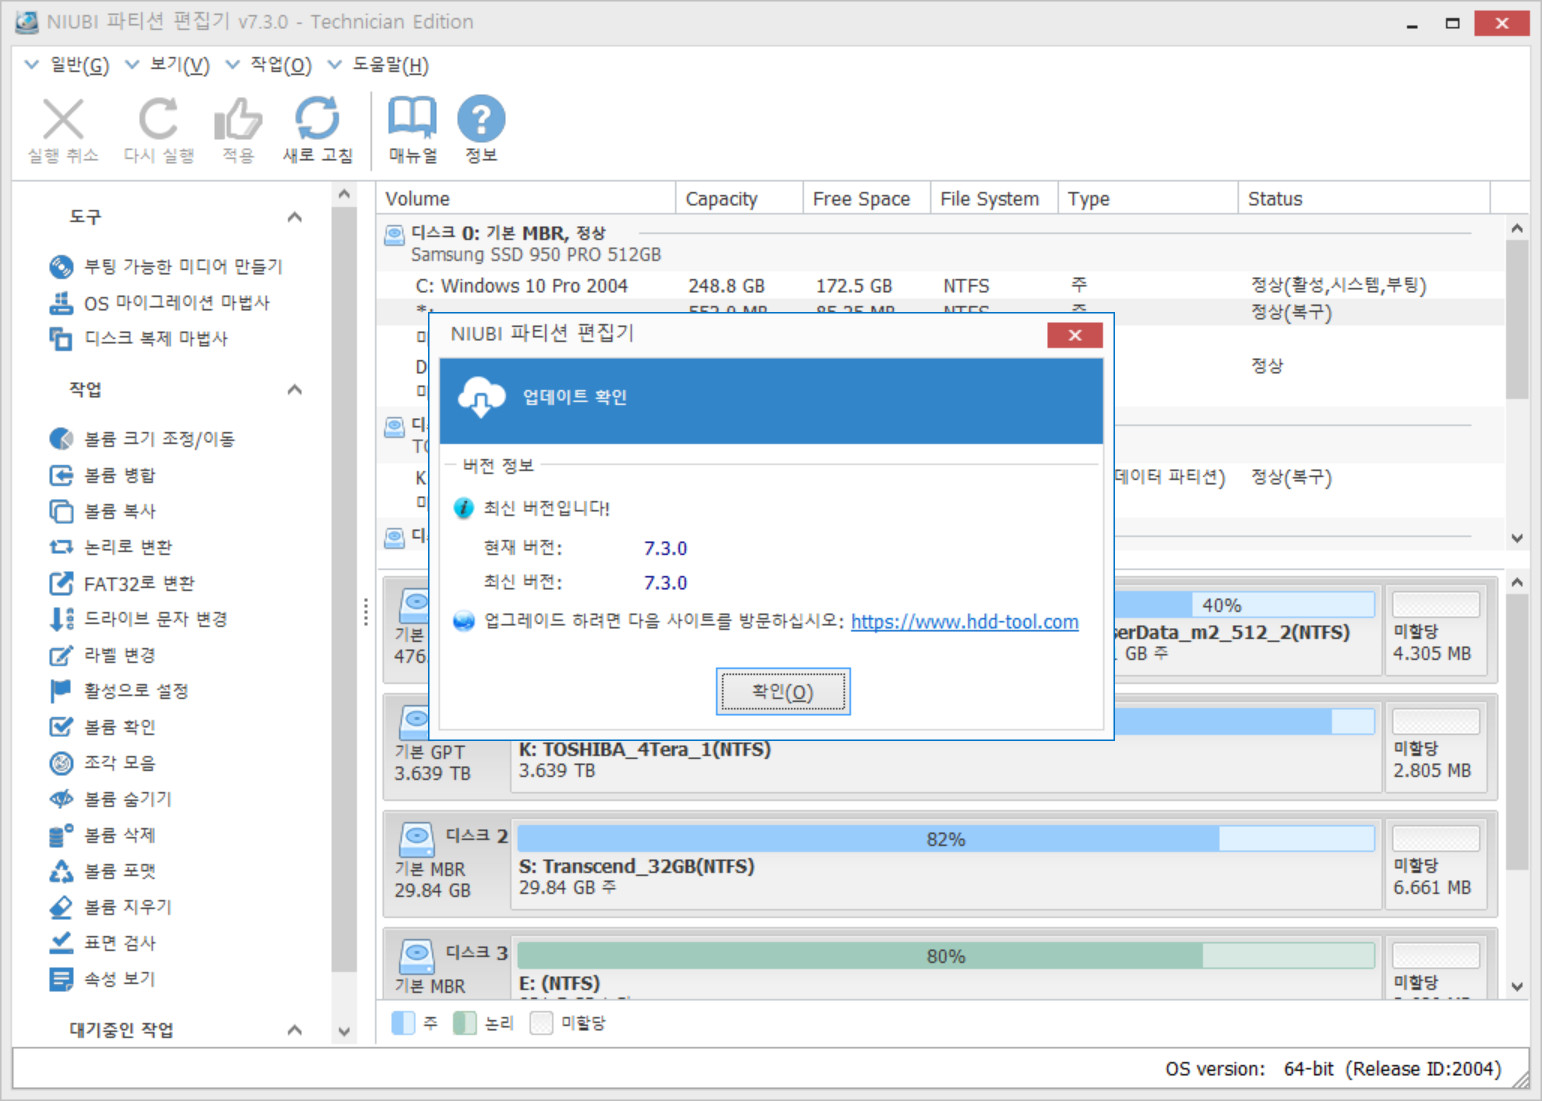Viewport: 1542px width, 1101px height.
Task: Select 볼륨 지우기 eraser operation
Action: coord(110,906)
